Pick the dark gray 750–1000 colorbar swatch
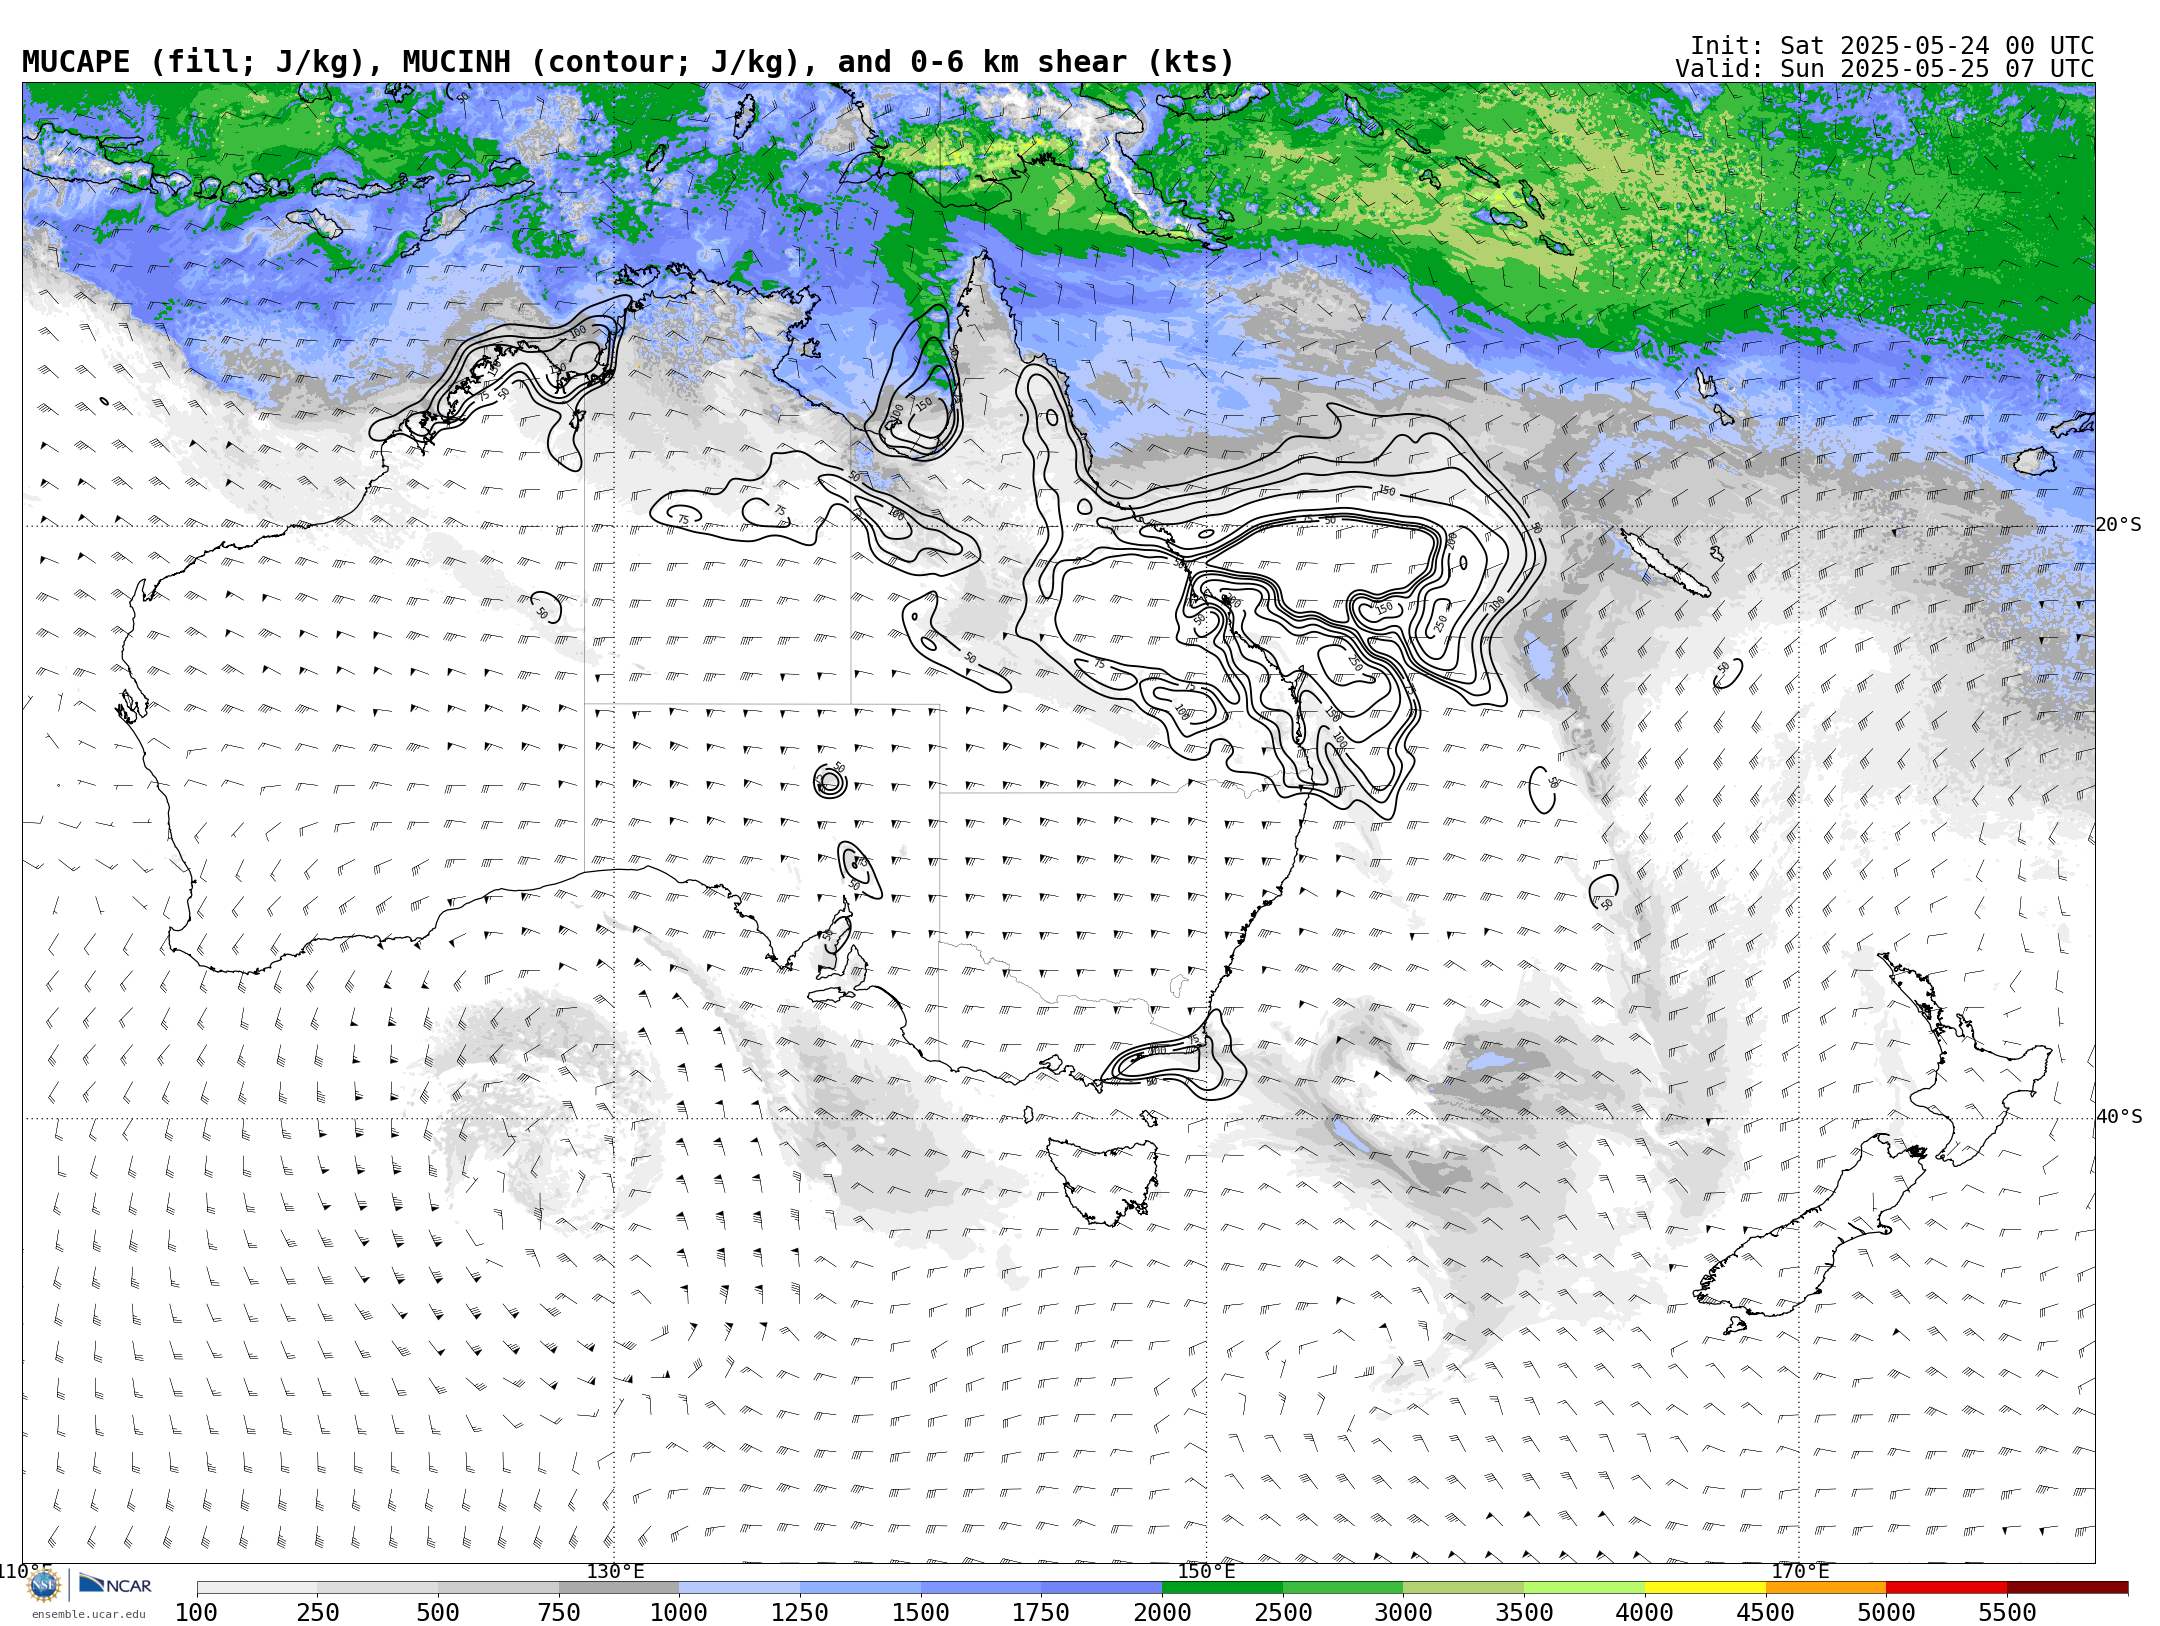 point(619,1588)
